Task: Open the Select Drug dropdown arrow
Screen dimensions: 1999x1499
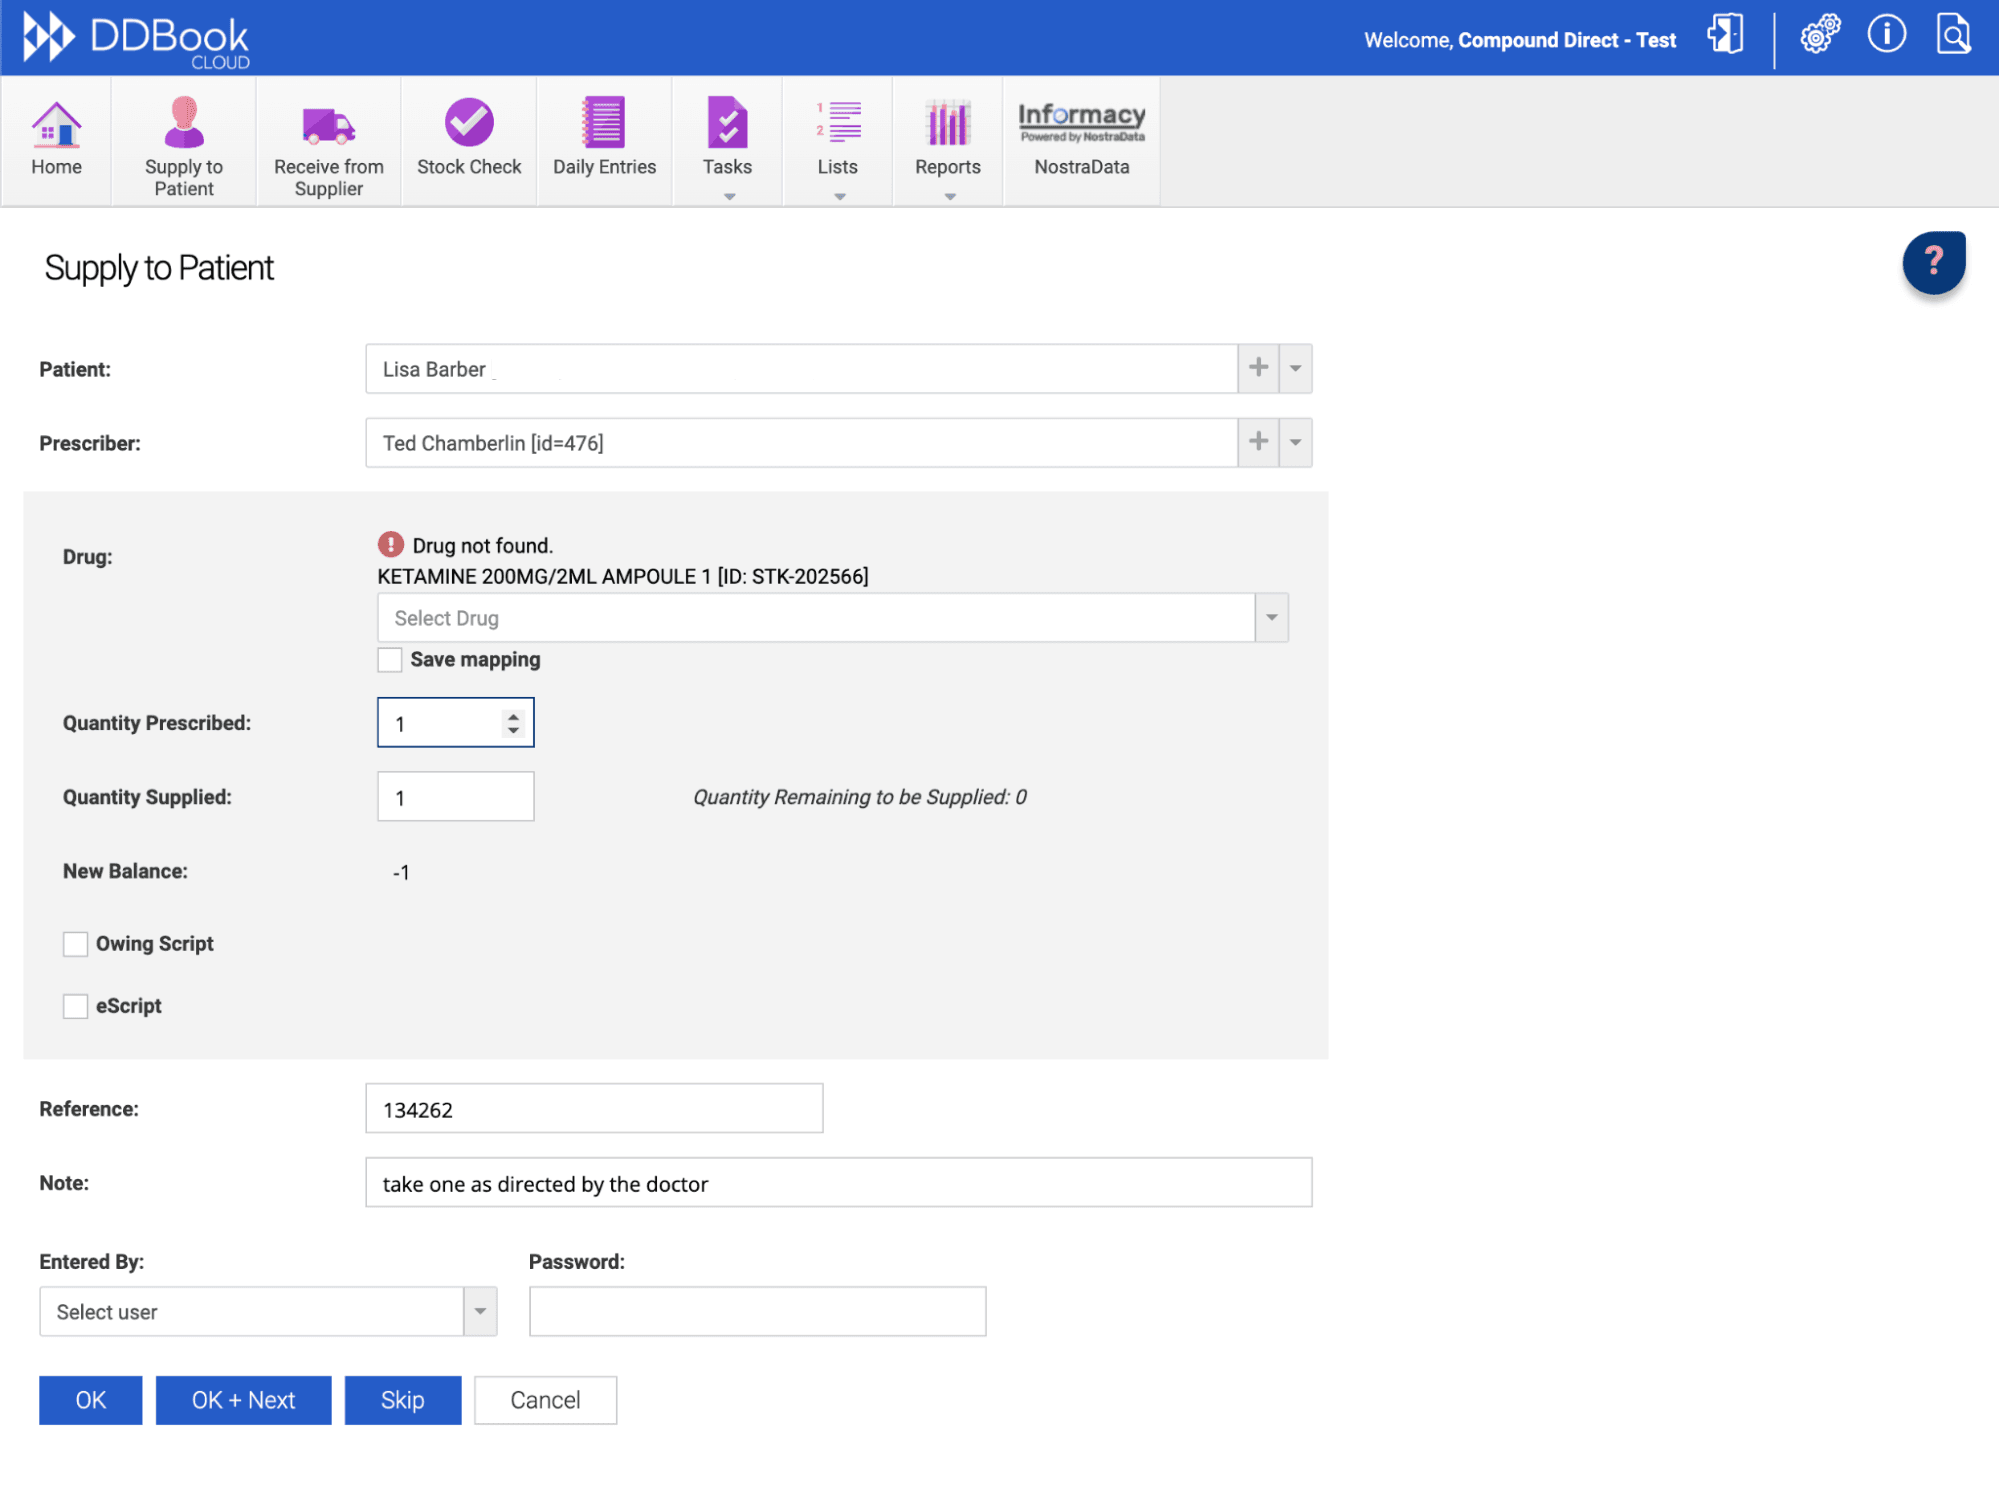Action: coord(1271,617)
